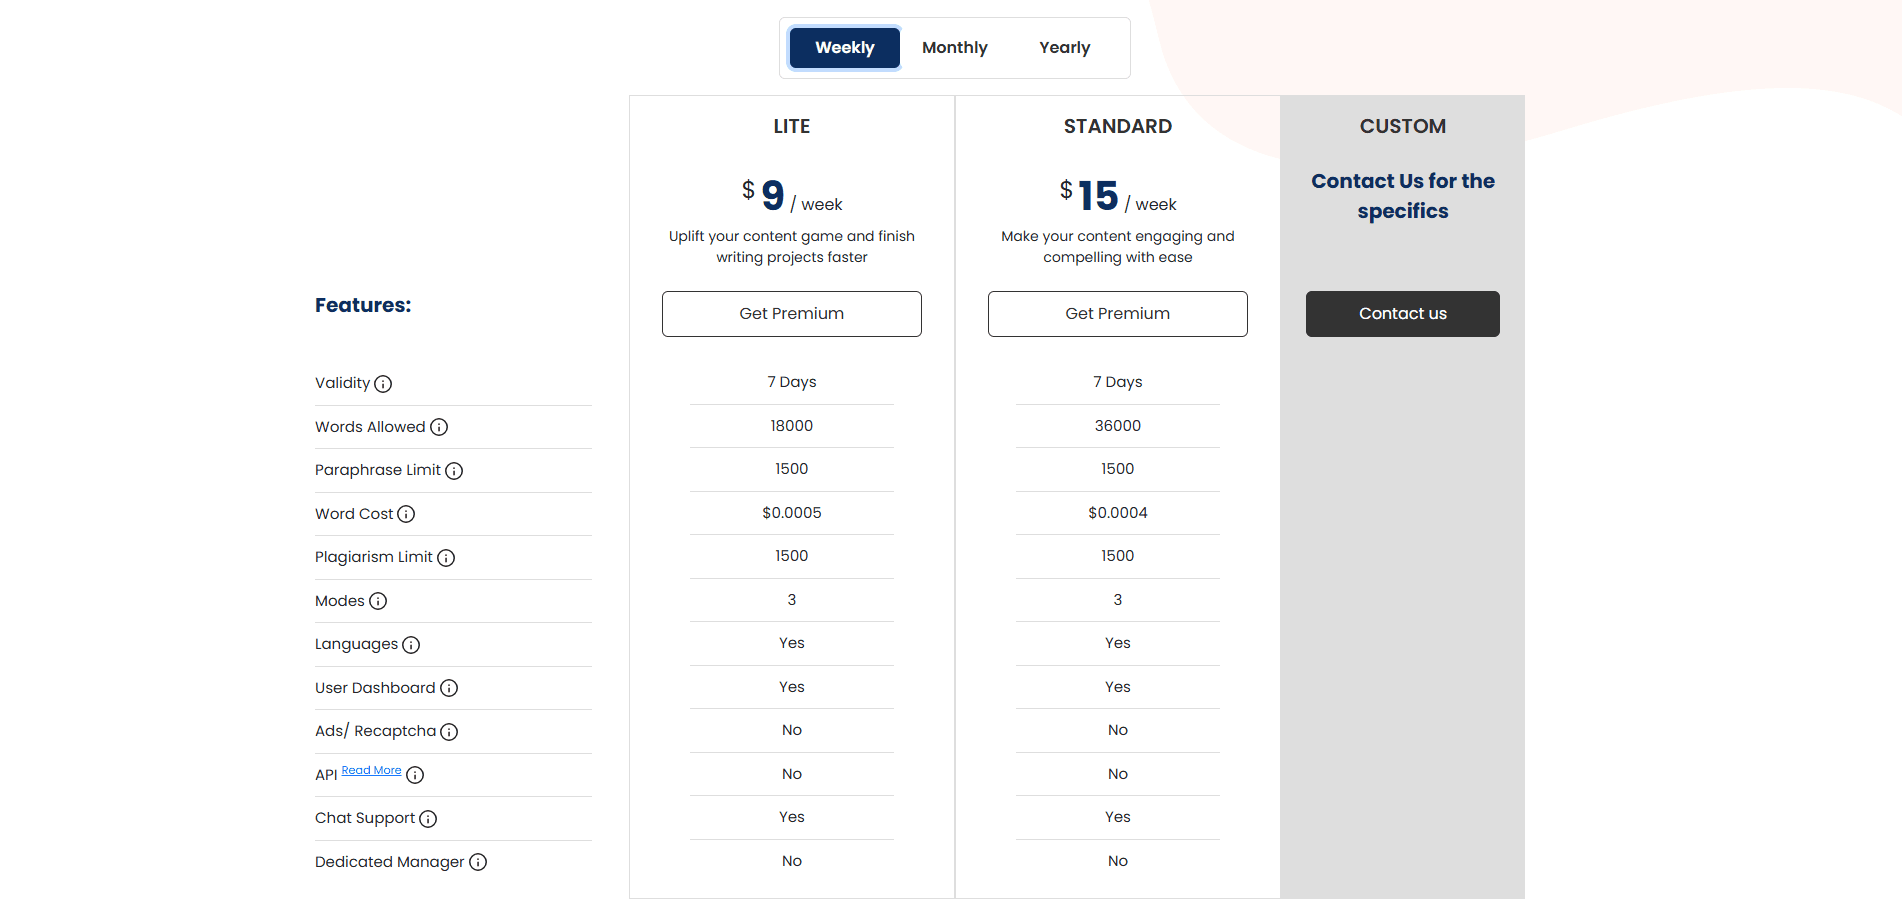Open the API Read More link
The image size is (1902, 914).
point(371,771)
